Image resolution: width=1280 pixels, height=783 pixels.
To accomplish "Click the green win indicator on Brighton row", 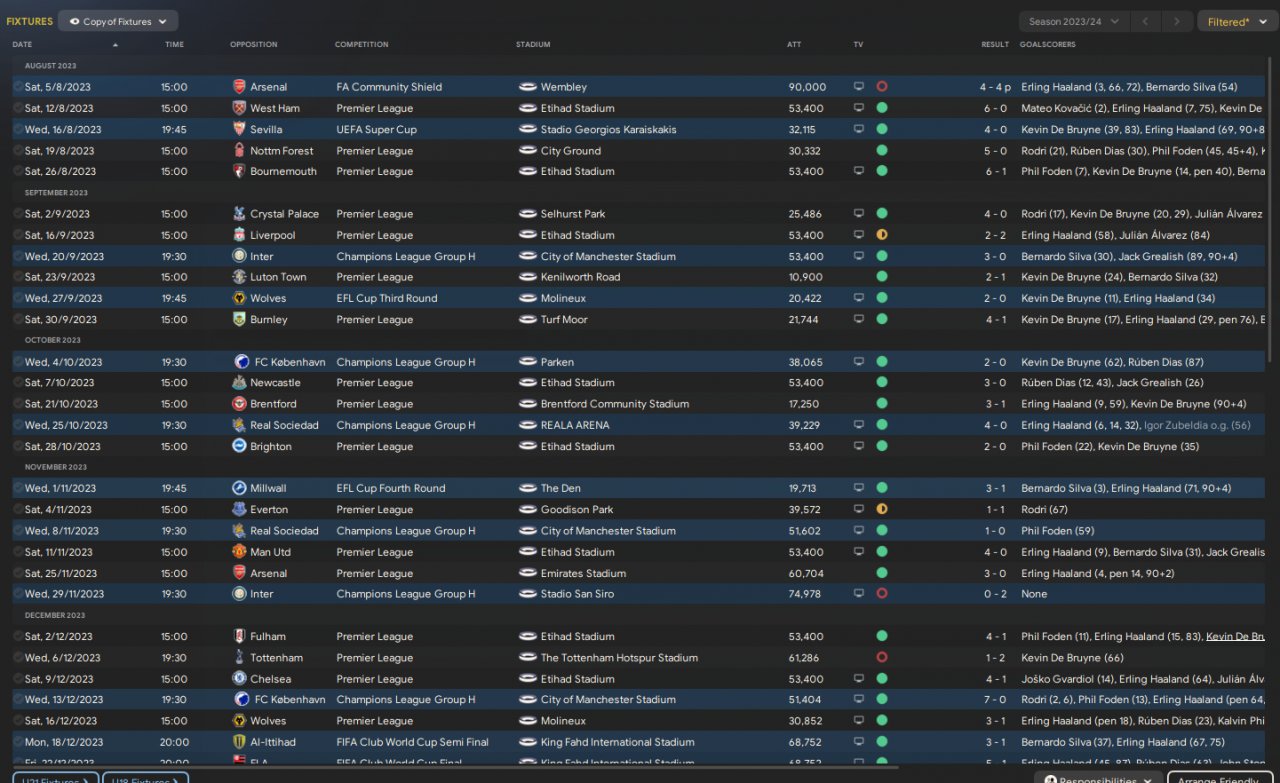I will click(x=882, y=446).
